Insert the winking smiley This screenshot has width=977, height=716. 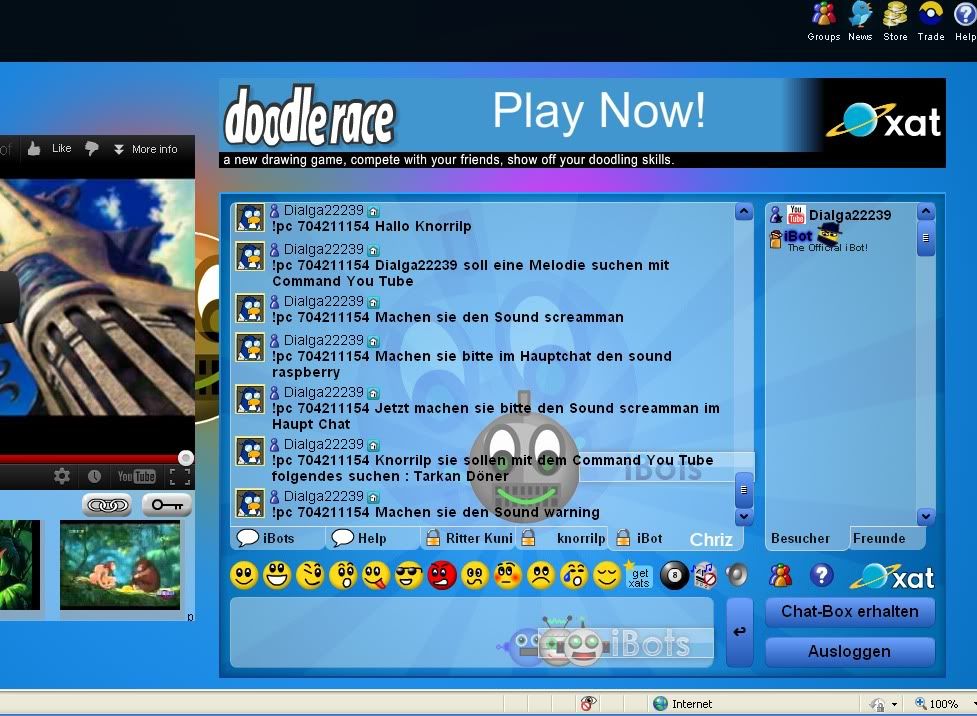click(x=310, y=575)
